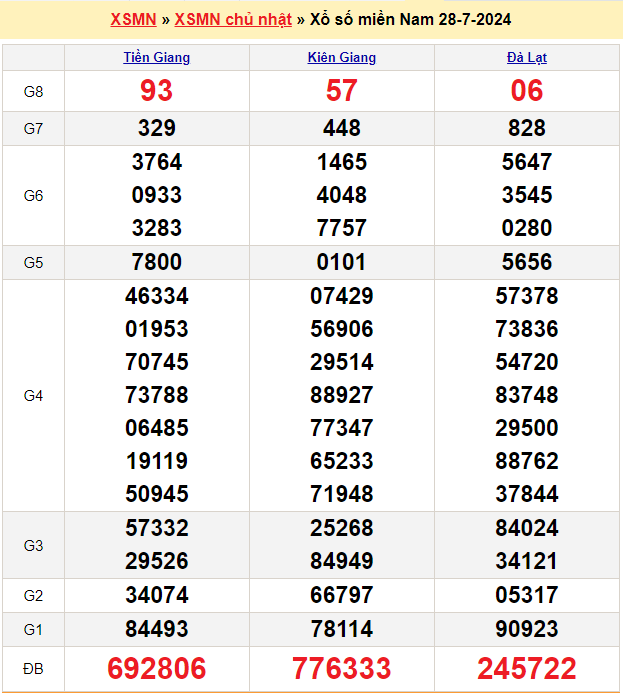Click the G3 result 84024
The height and width of the screenshot is (693, 623).
pos(527,528)
